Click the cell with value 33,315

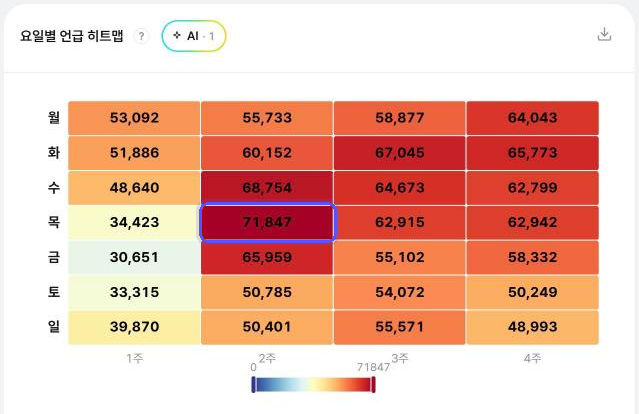pyautogui.click(x=134, y=293)
